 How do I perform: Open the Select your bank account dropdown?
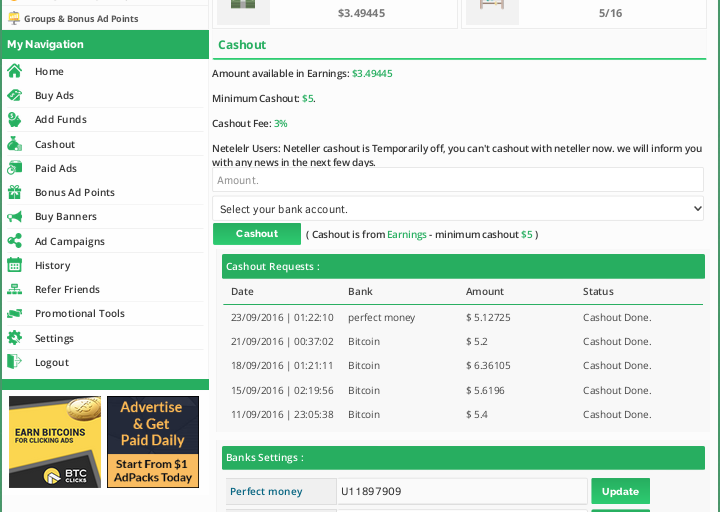coord(458,209)
